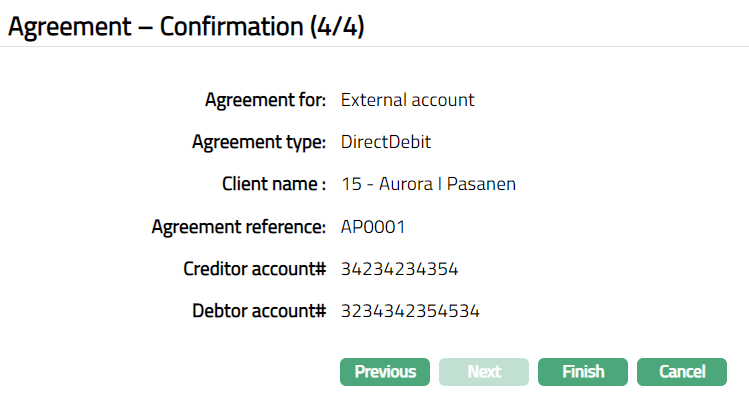The image size is (749, 406).
Task: Select the AP0001 reference value
Action: point(373,227)
